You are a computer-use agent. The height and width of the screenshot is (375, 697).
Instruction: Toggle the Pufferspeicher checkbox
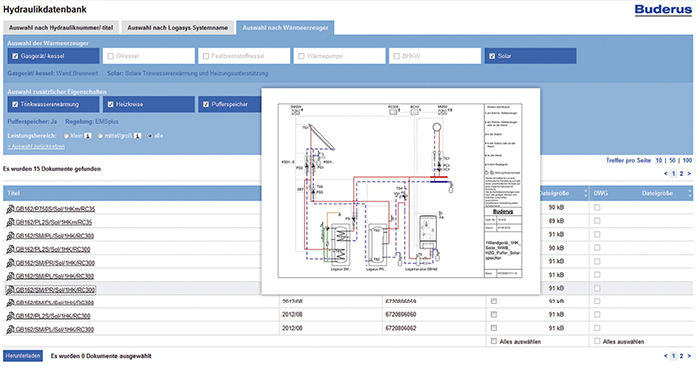point(206,104)
